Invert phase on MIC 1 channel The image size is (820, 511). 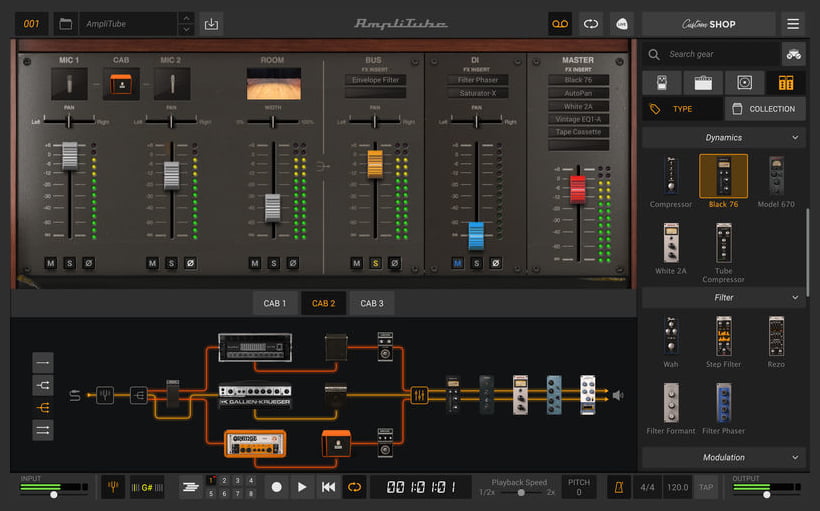tap(88, 263)
